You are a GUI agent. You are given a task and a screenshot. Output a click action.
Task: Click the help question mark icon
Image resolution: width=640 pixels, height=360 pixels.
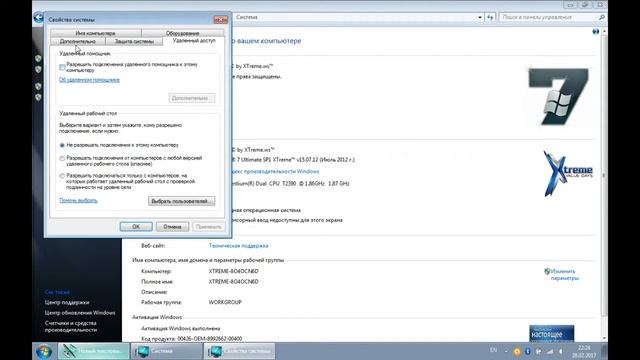point(596,31)
